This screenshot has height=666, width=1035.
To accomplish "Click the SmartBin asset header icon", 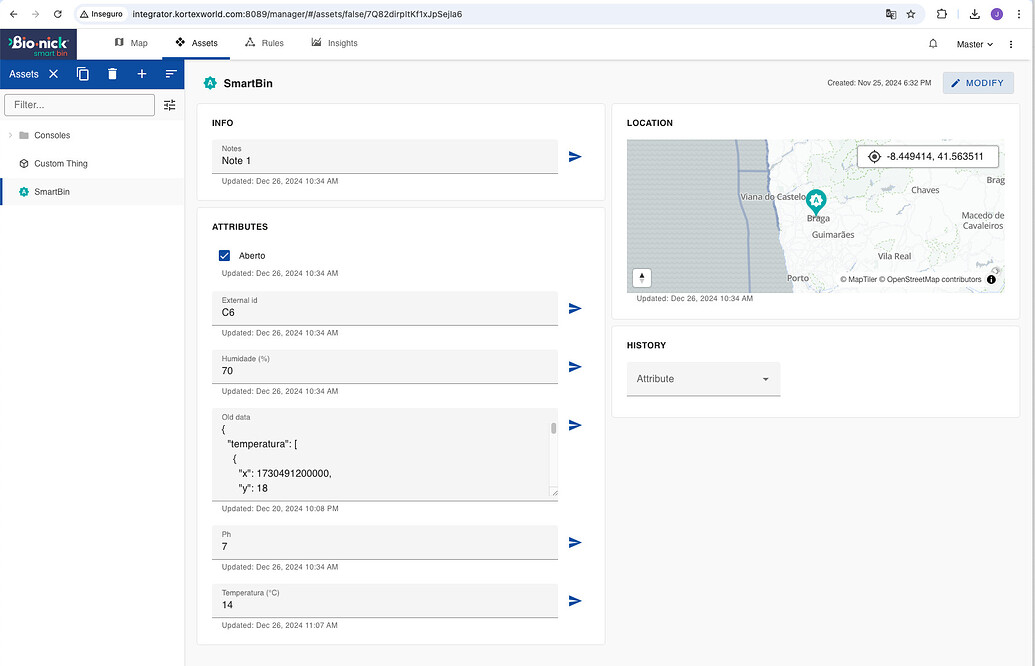I will tap(210, 83).
